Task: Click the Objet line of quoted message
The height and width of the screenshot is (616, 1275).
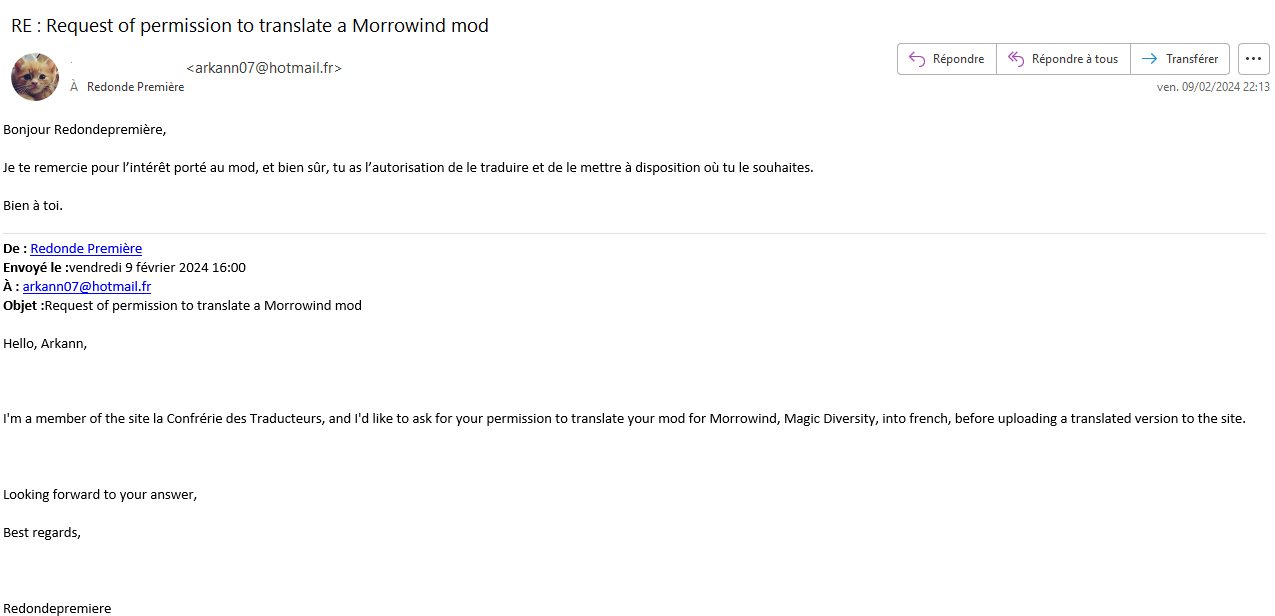Action: [x=183, y=305]
